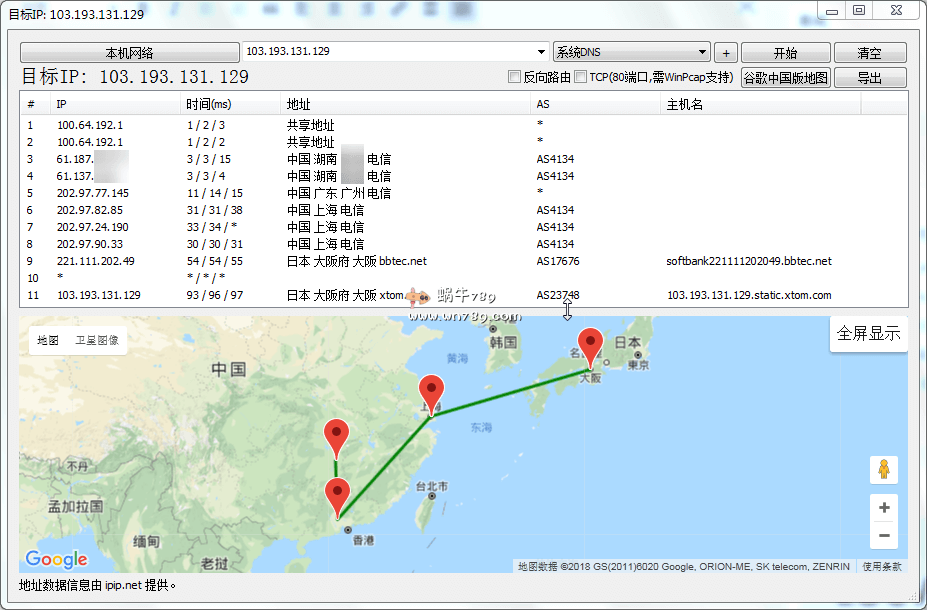The height and width of the screenshot is (610, 927).
Task: Click the 清空 button
Action: pos(869,53)
